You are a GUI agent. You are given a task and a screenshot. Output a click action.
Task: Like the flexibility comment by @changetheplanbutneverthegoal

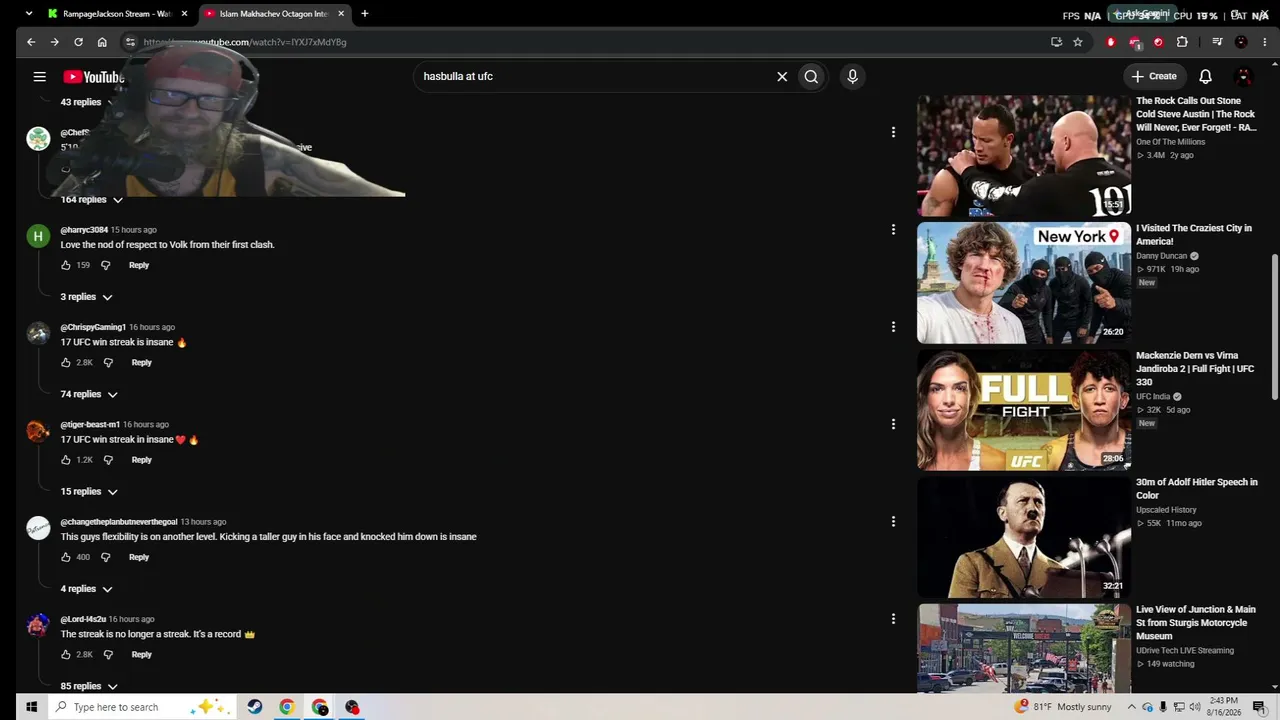66,557
